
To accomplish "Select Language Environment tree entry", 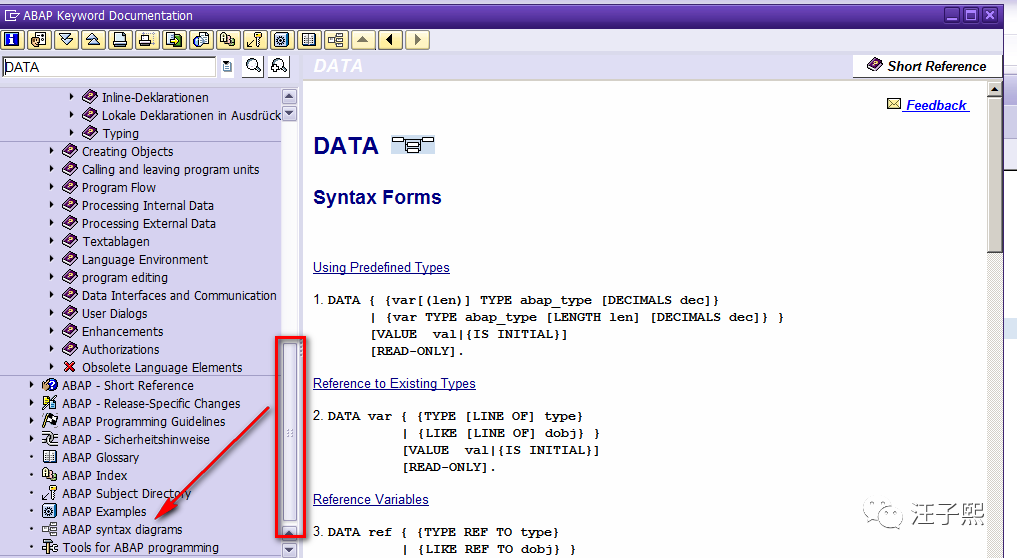I will [x=145, y=260].
